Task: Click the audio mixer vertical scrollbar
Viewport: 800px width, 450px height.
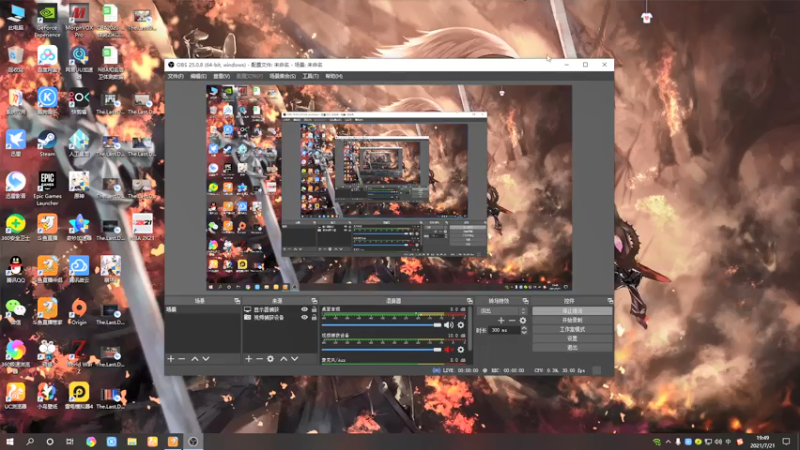Action: pyautogui.click(x=469, y=330)
